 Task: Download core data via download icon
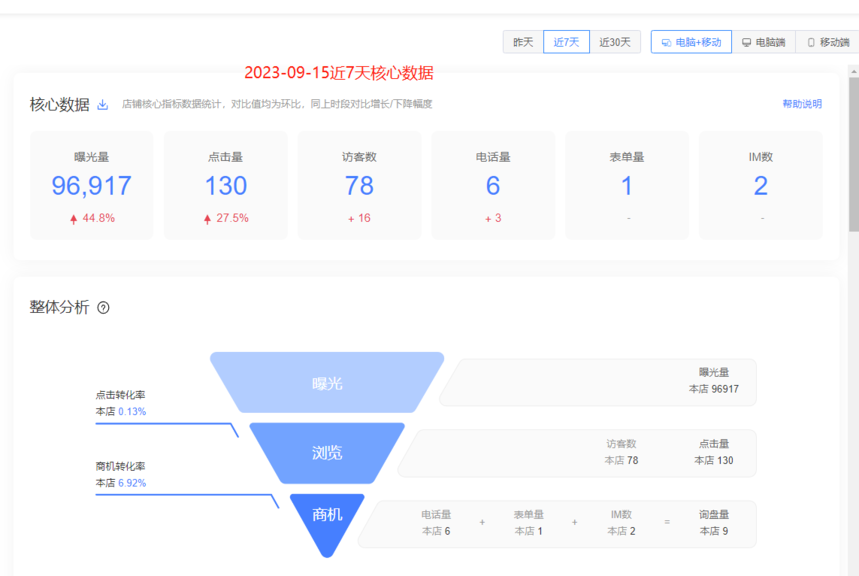click(x=102, y=104)
